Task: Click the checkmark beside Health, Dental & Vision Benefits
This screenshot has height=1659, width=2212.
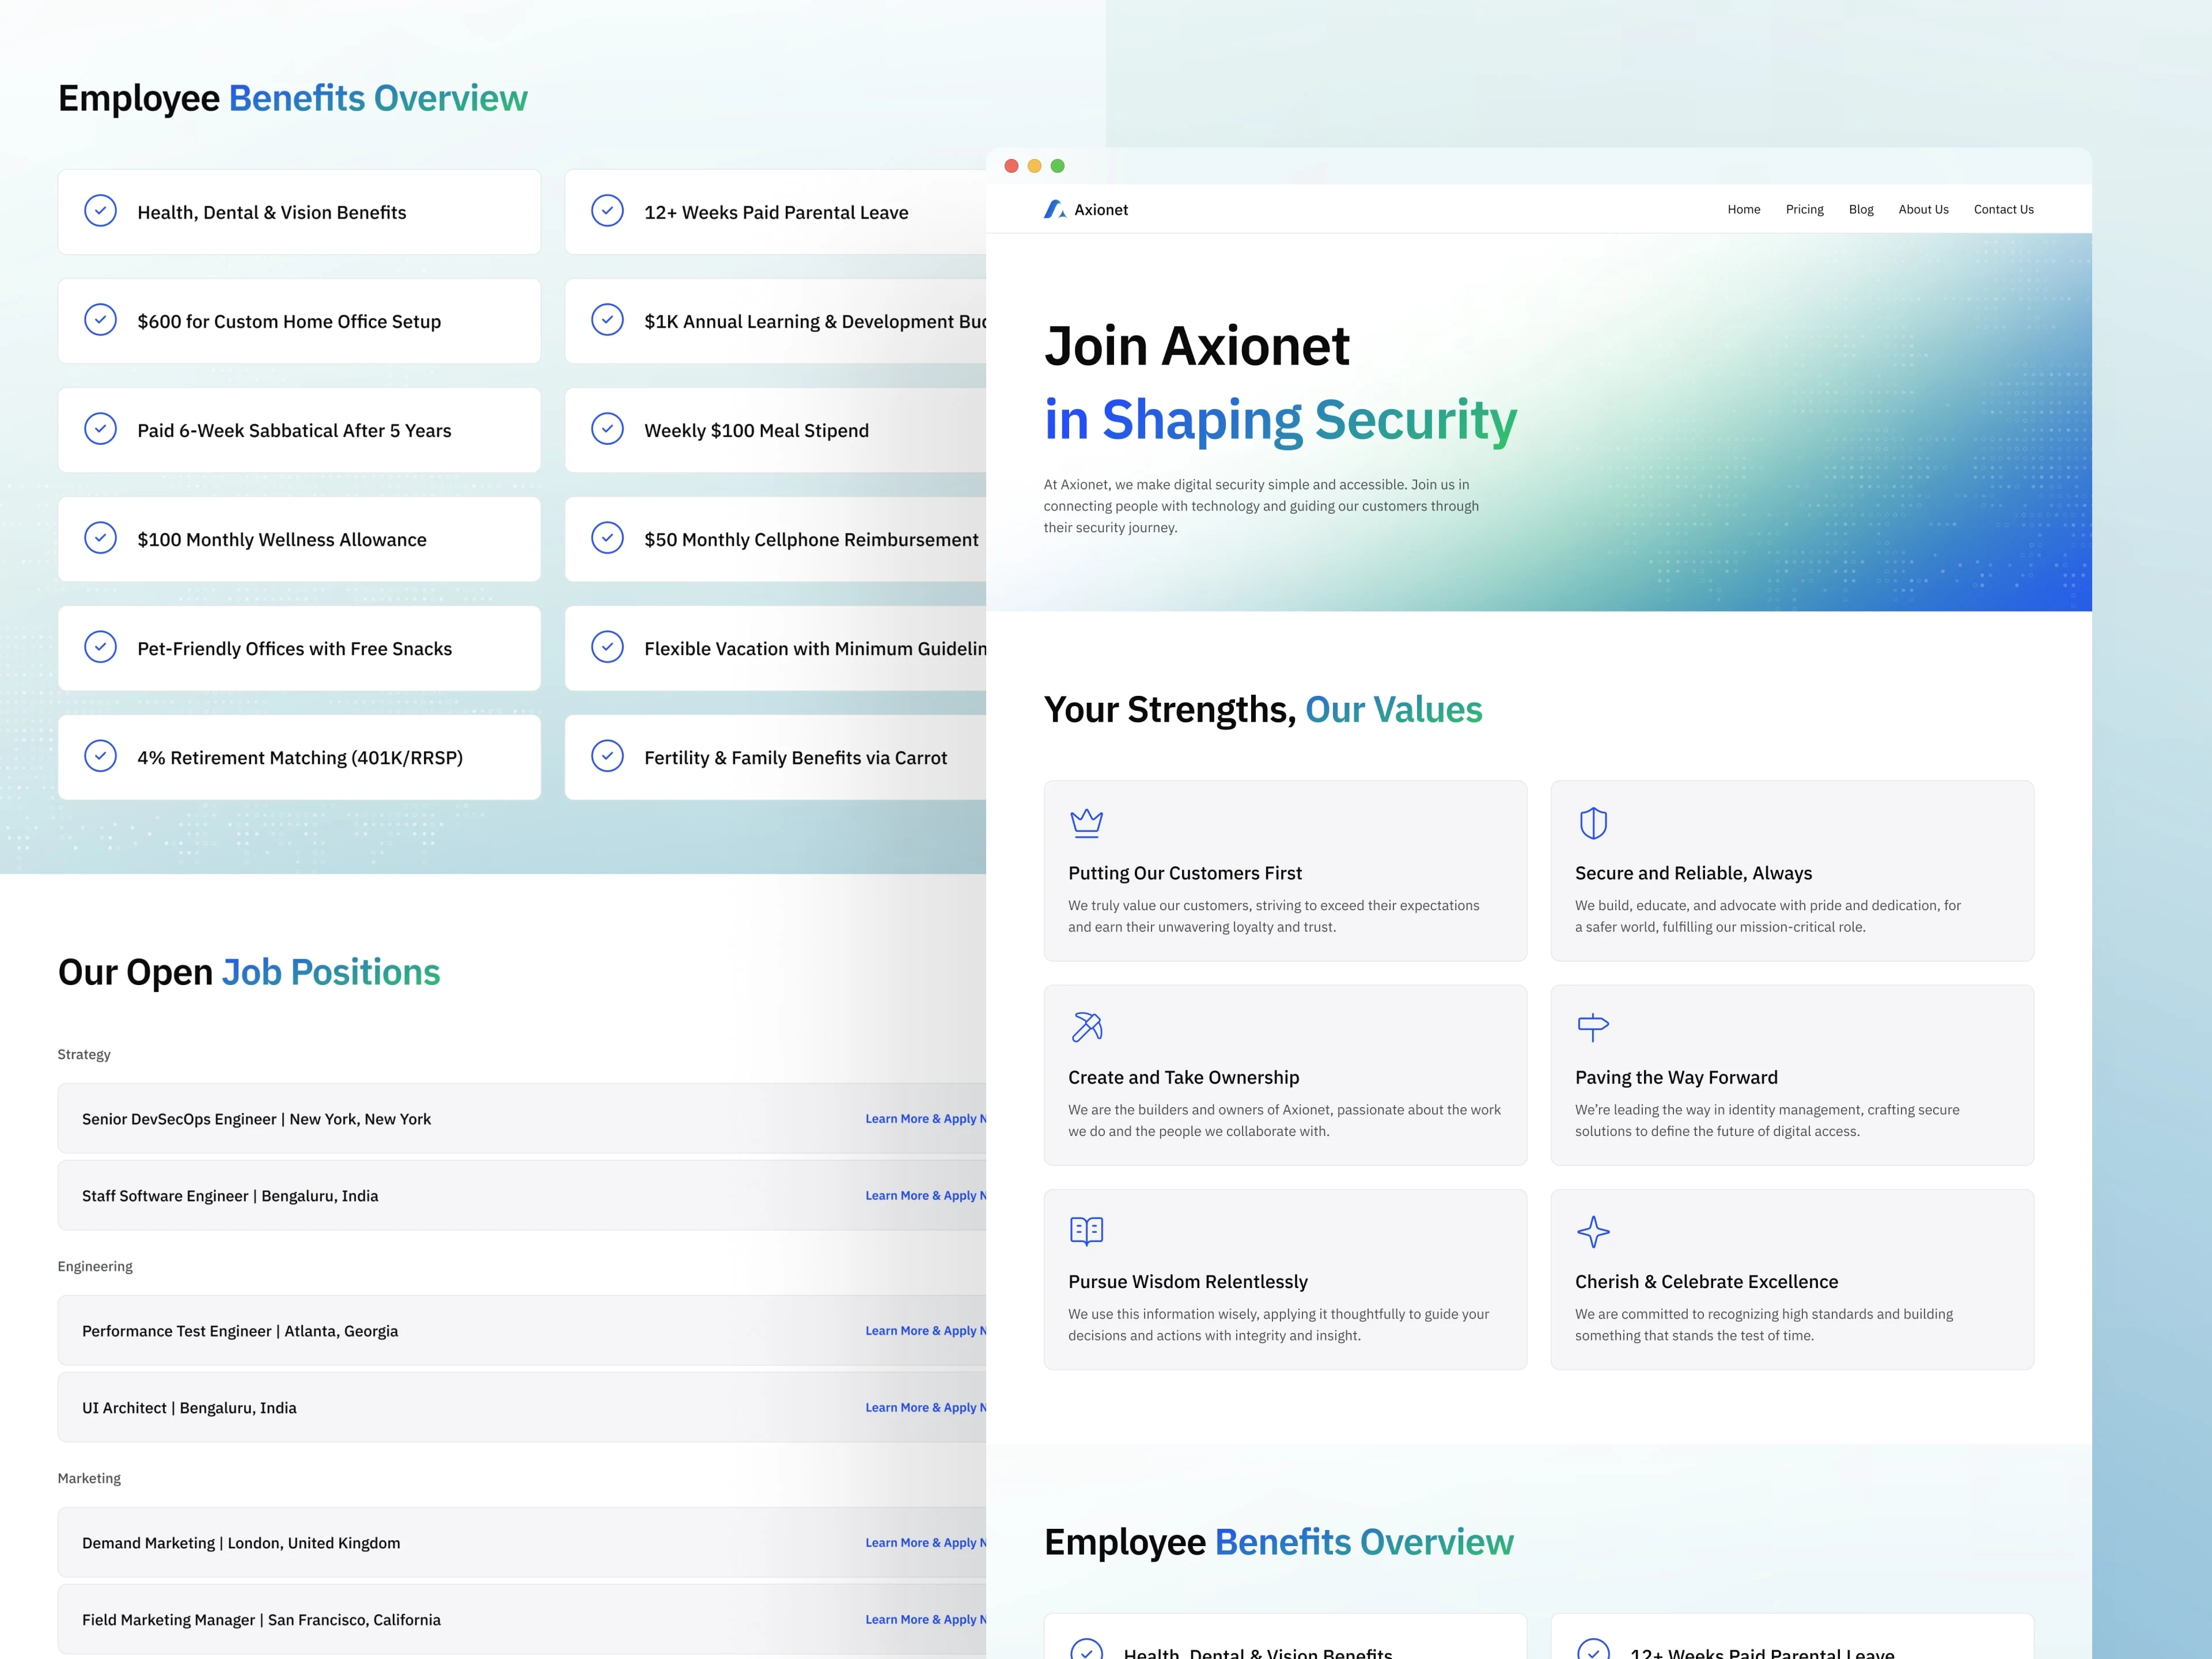Action: tap(100, 211)
